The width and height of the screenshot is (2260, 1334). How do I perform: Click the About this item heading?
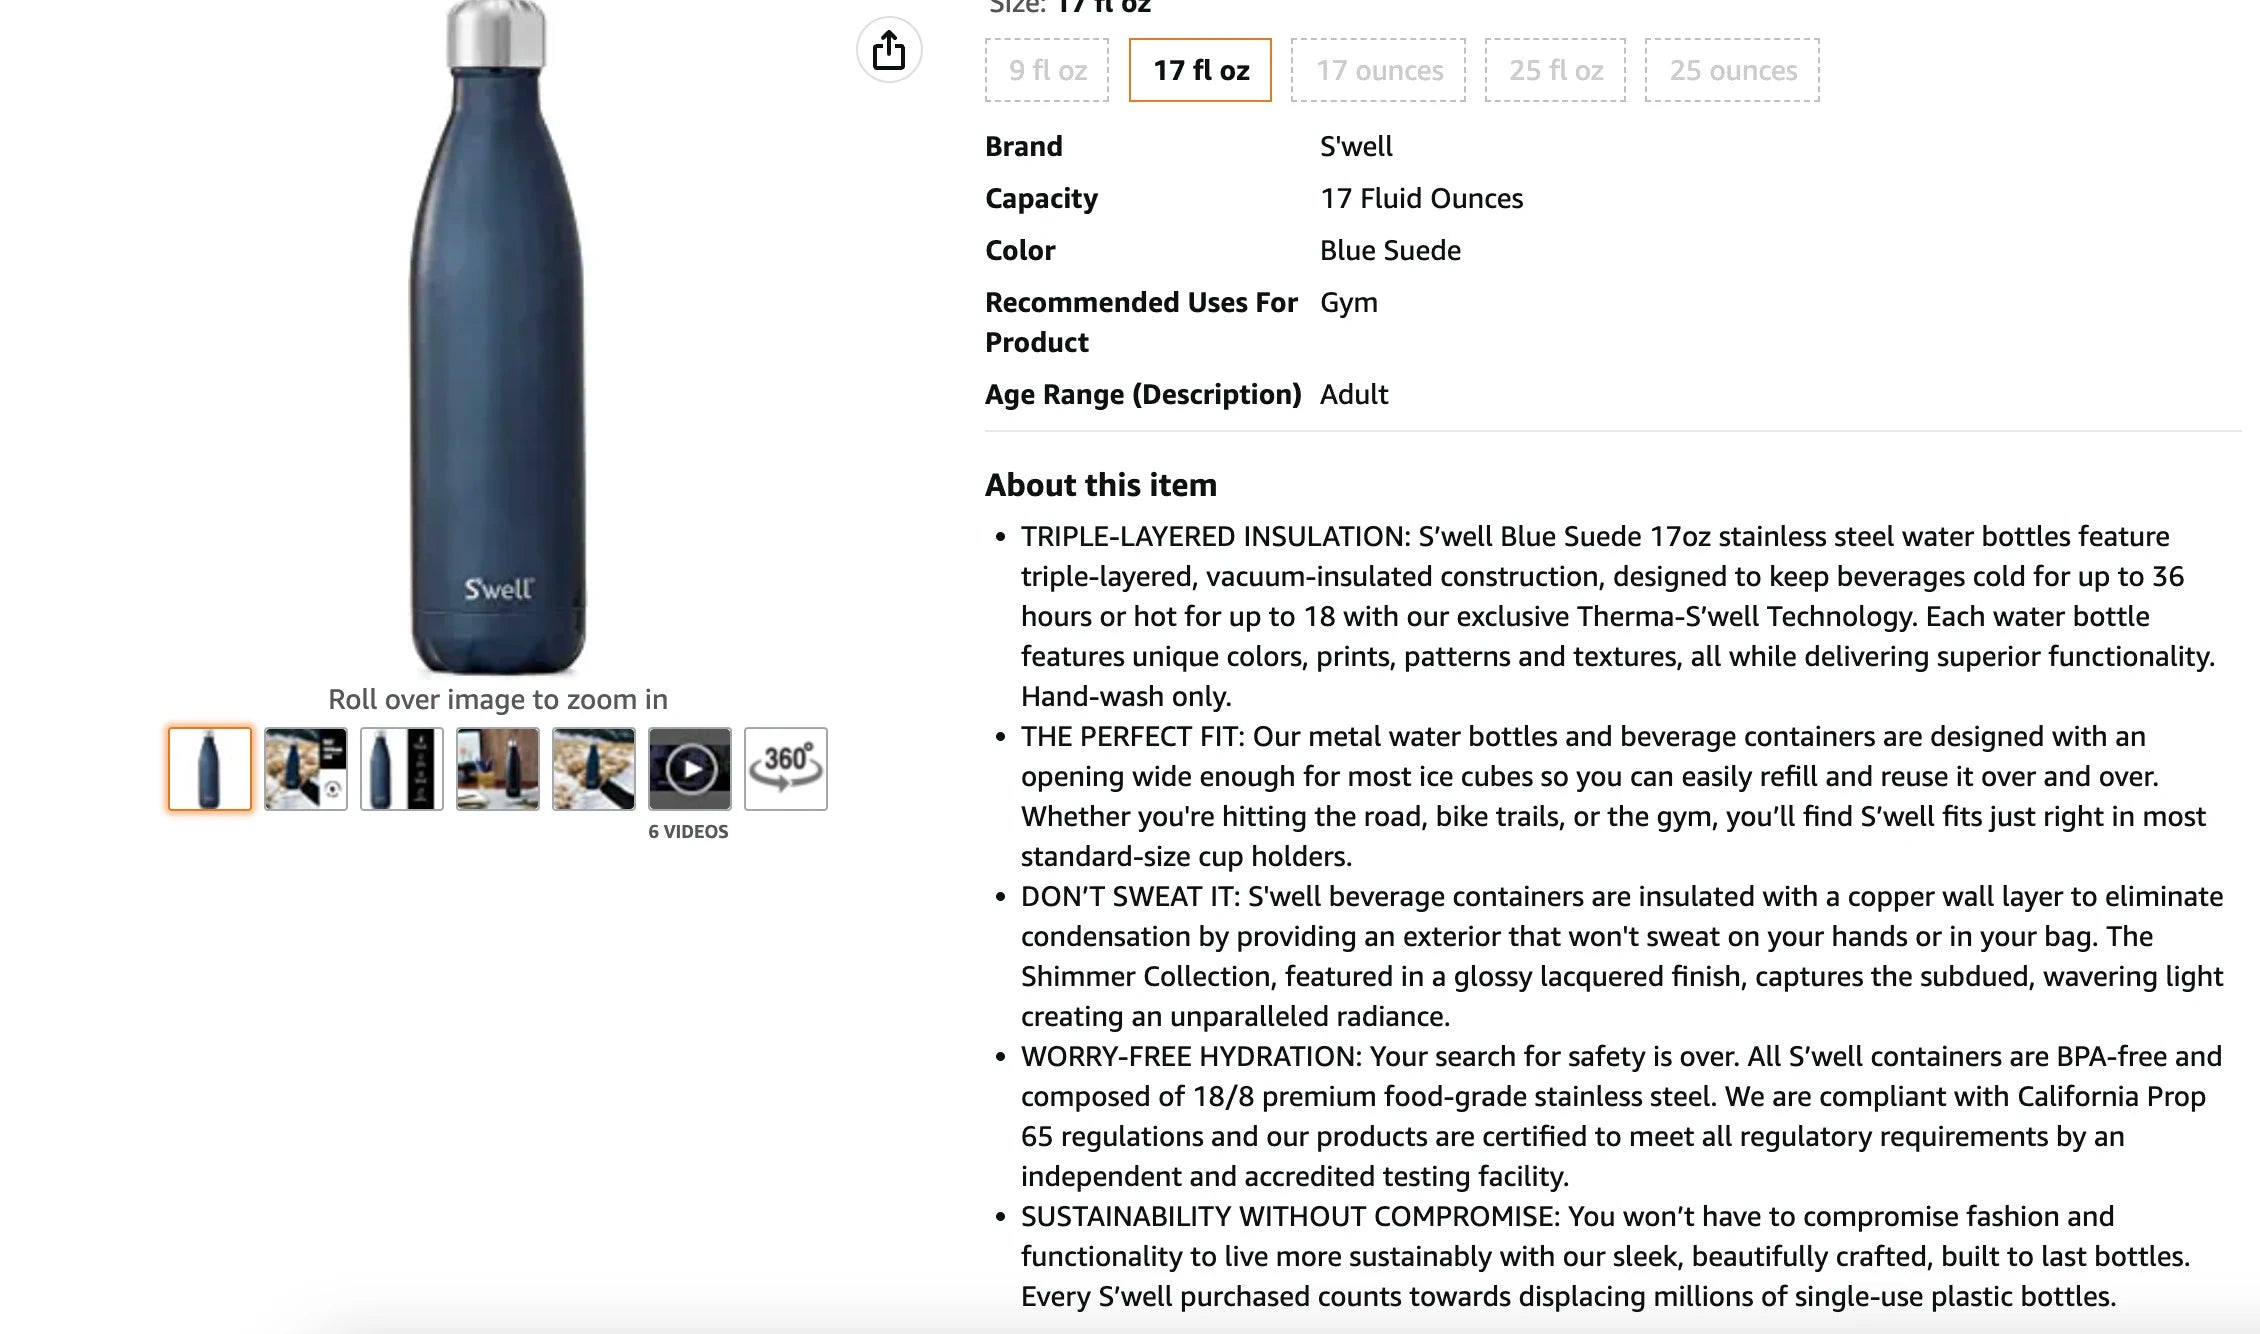point(1101,485)
